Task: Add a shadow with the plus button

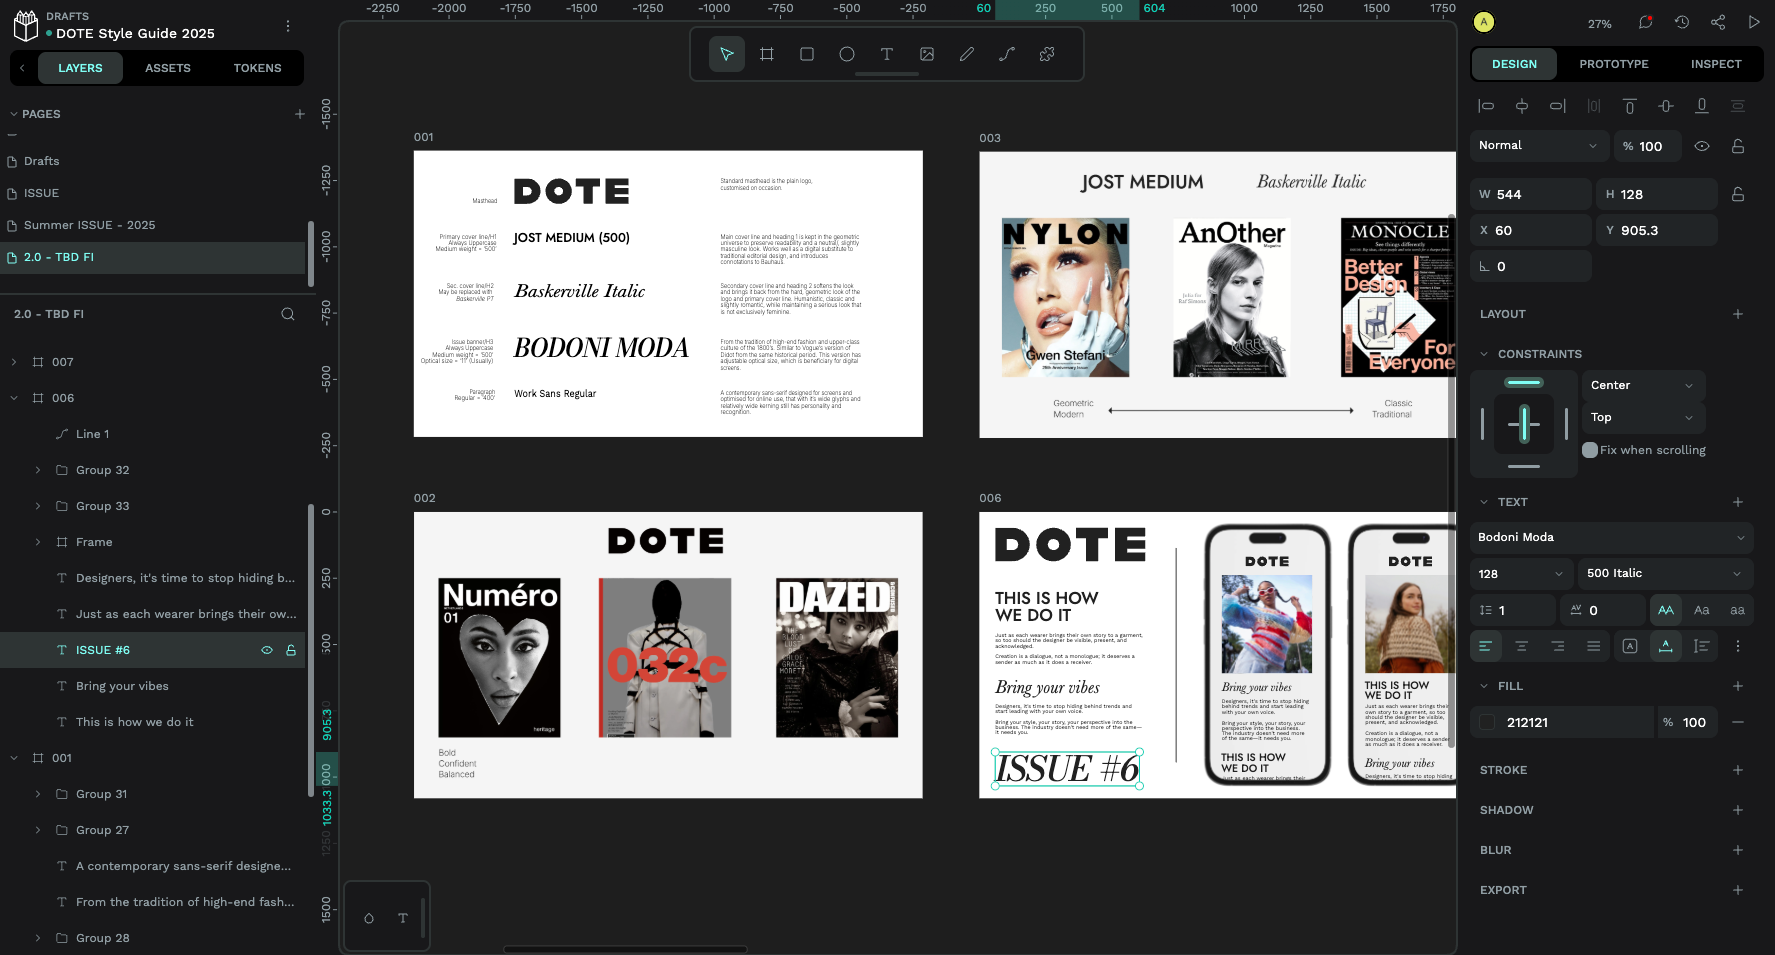Action: (x=1738, y=810)
